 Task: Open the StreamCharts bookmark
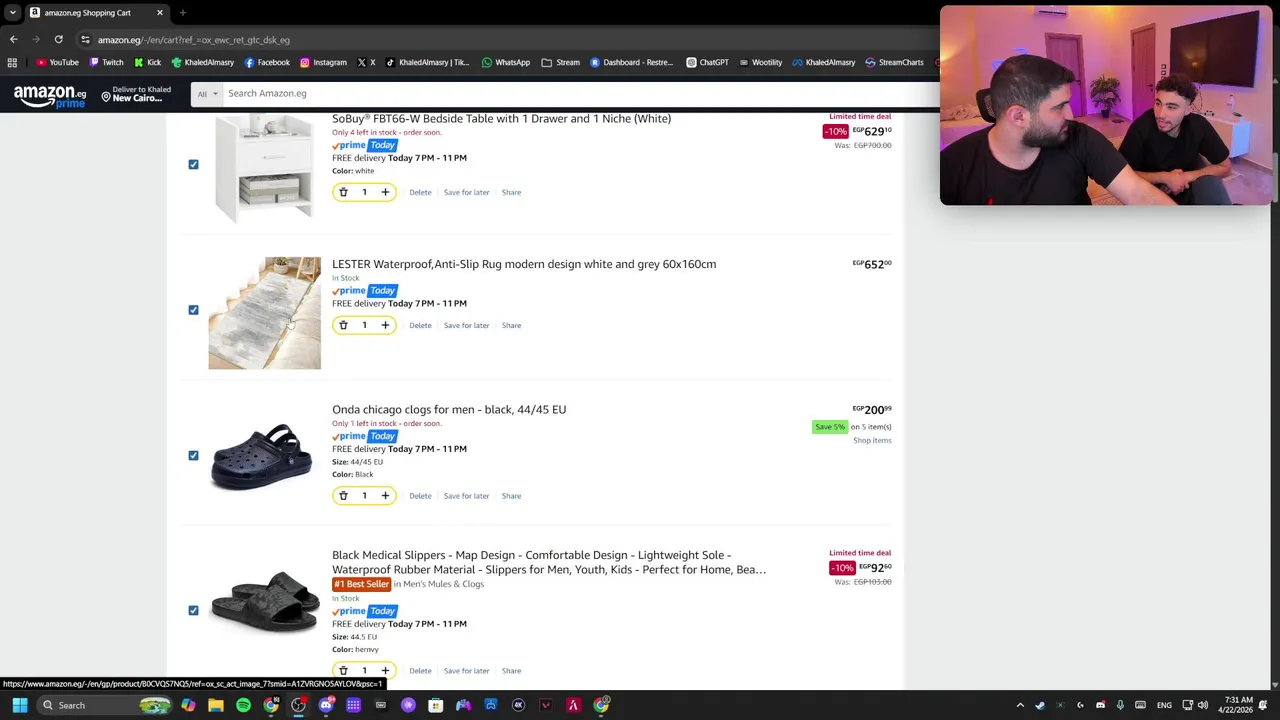click(894, 62)
